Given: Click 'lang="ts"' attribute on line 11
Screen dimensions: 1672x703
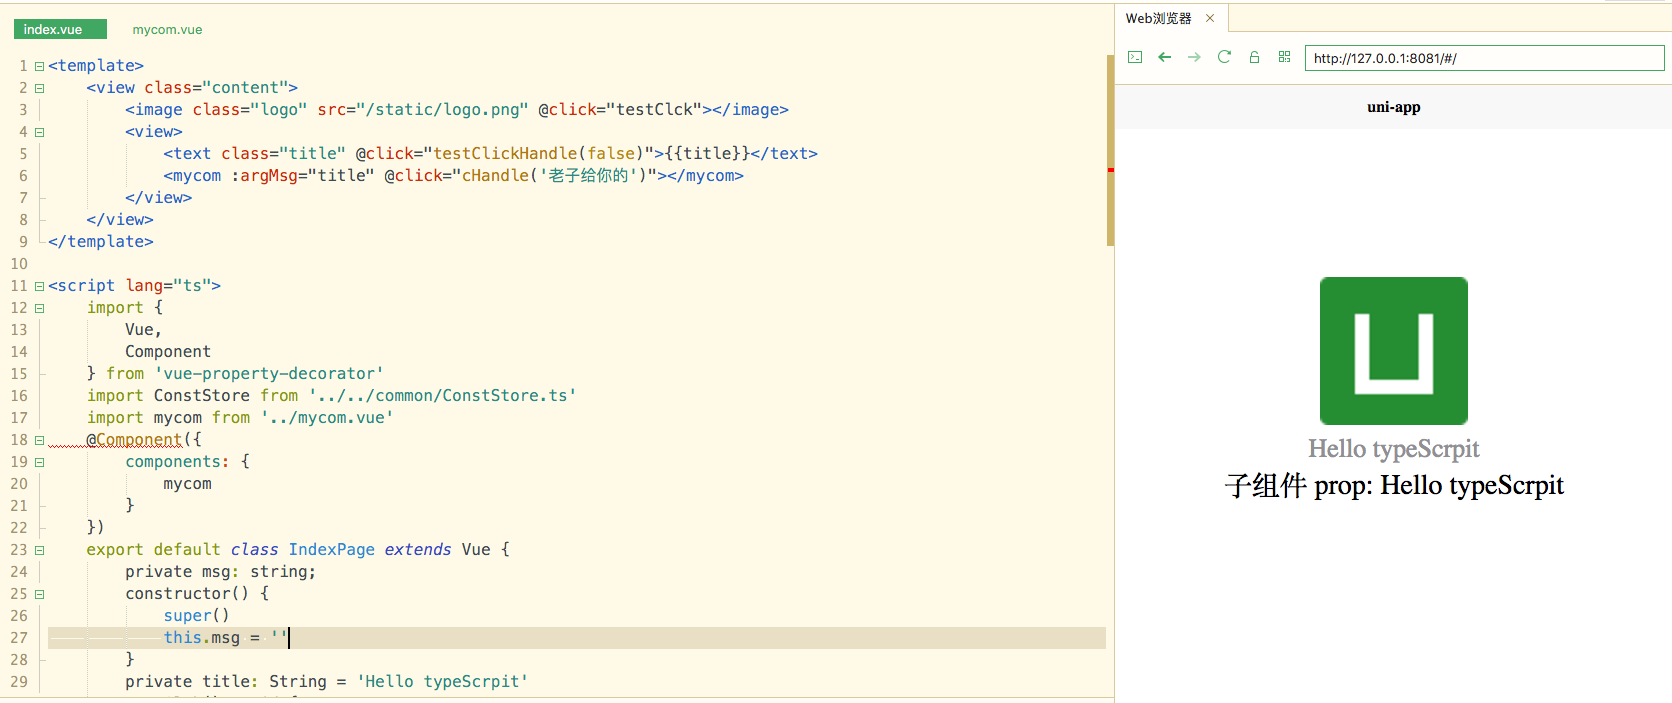Looking at the screenshot, I should coord(168,285).
